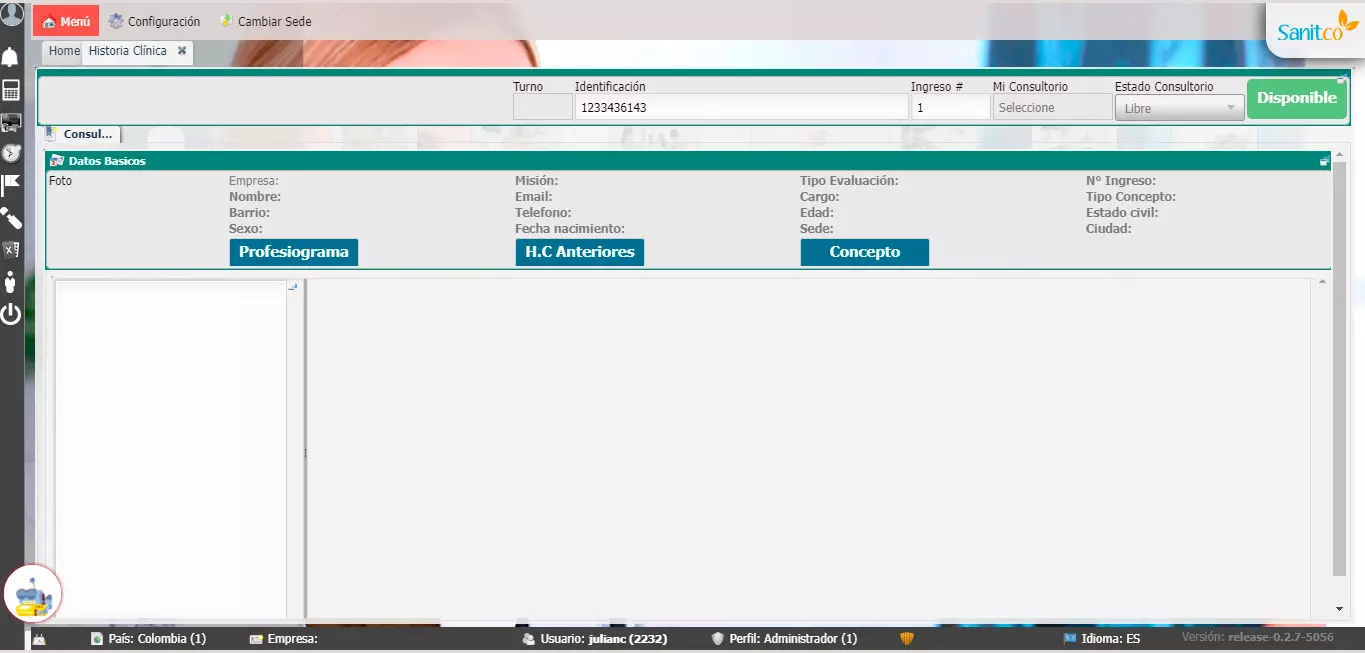
Task: Switch to the Home tab
Action: [x=64, y=51]
